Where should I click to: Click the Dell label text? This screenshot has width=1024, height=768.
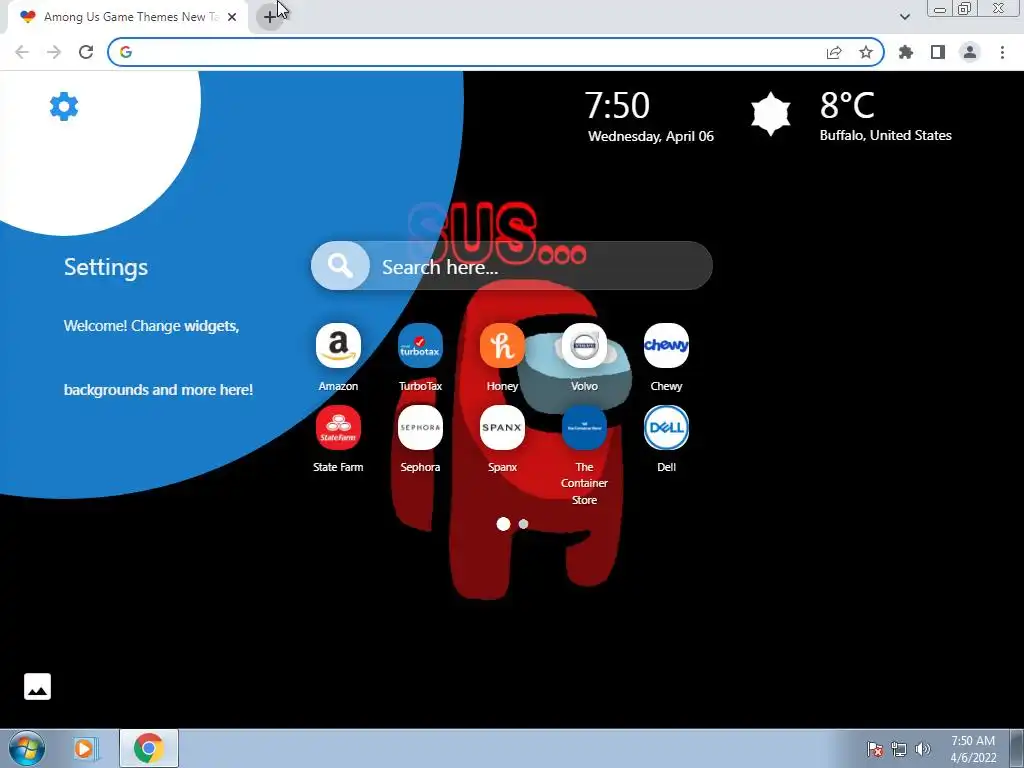(x=666, y=467)
